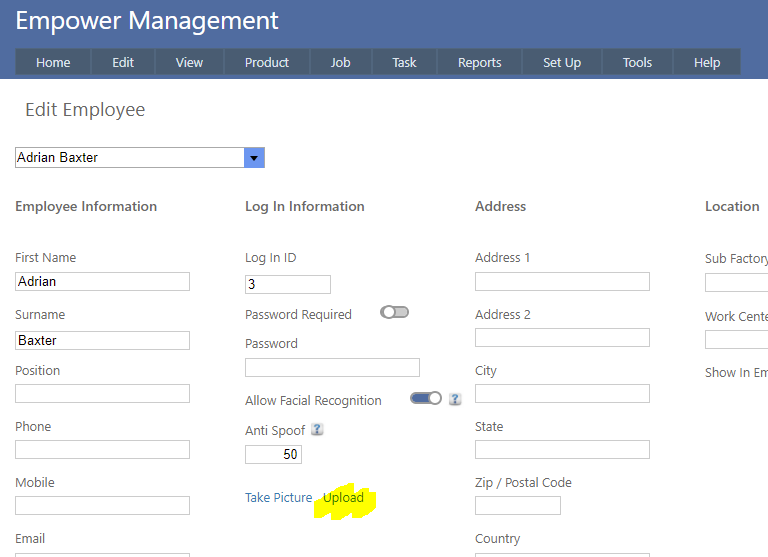Image resolution: width=768 pixels, height=557 pixels.
Task: Click the Take Picture link
Action: coord(279,498)
